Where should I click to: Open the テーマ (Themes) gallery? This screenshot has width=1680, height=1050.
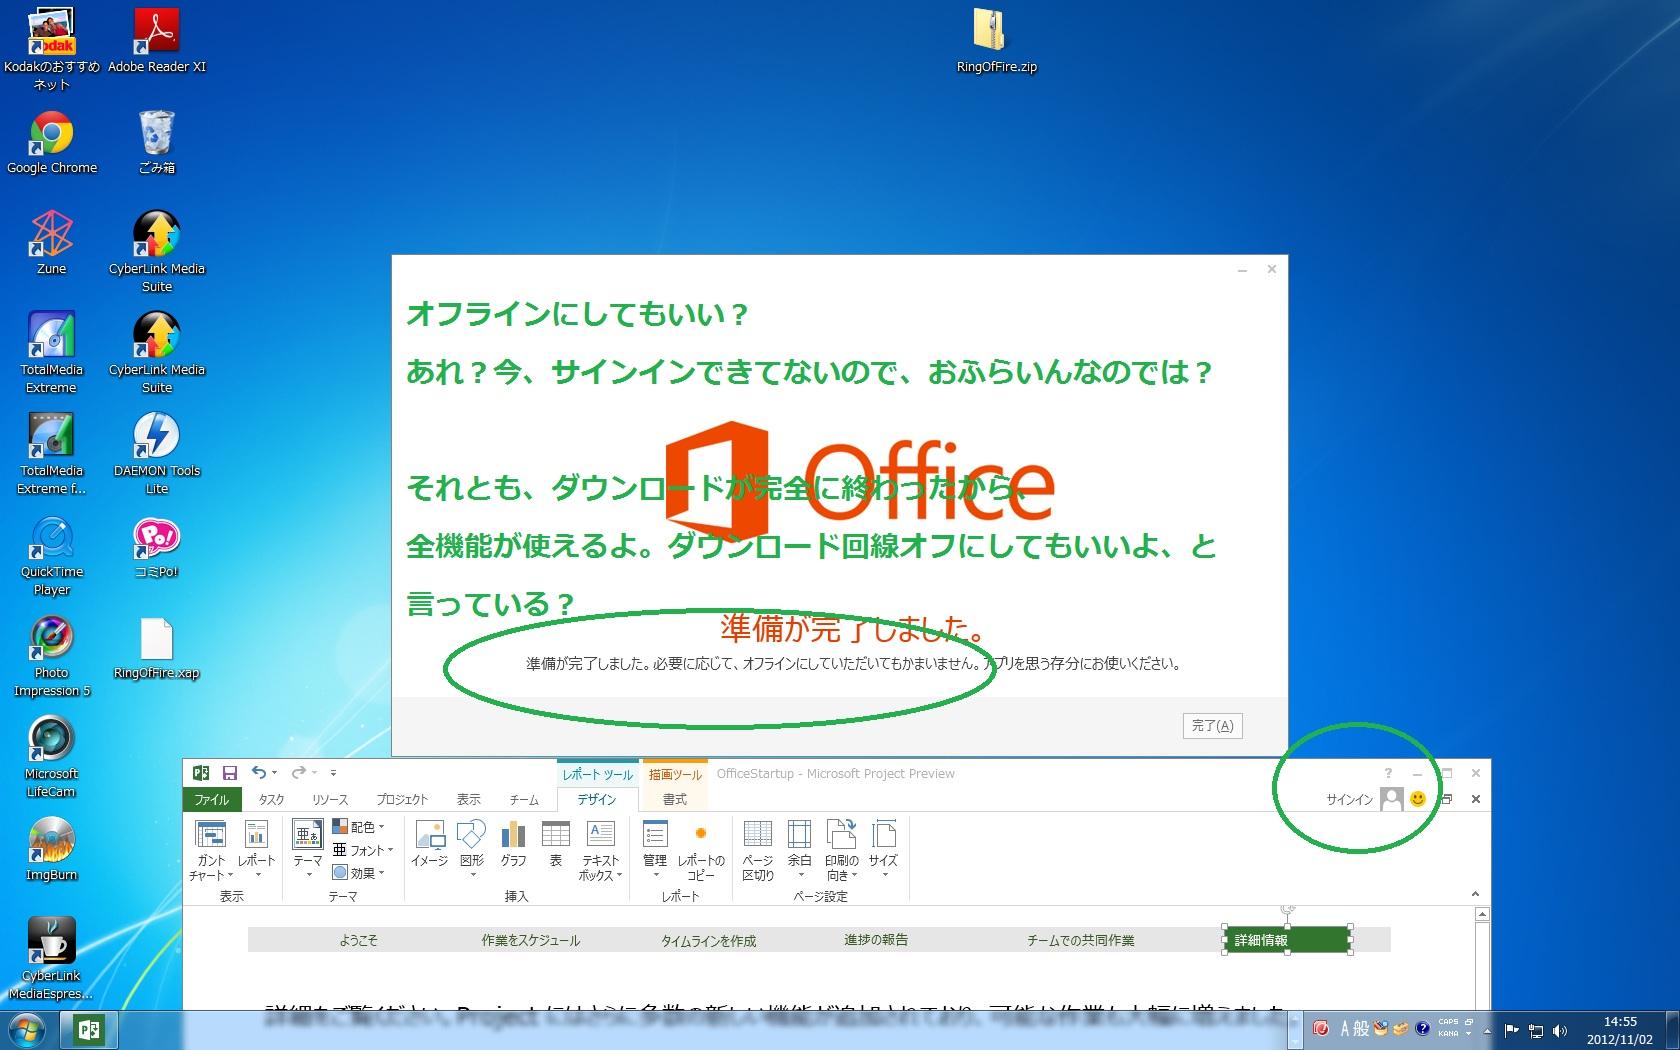pyautogui.click(x=307, y=850)
